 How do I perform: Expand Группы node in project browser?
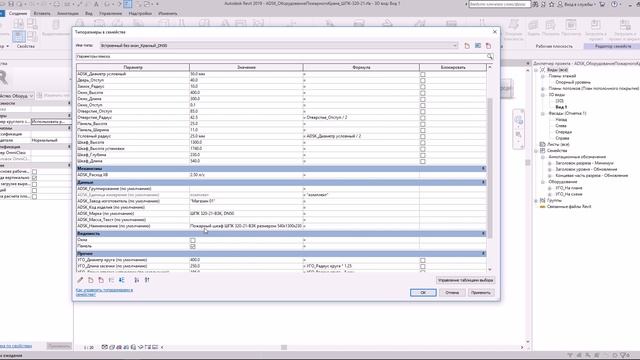[x=536, y=200]
